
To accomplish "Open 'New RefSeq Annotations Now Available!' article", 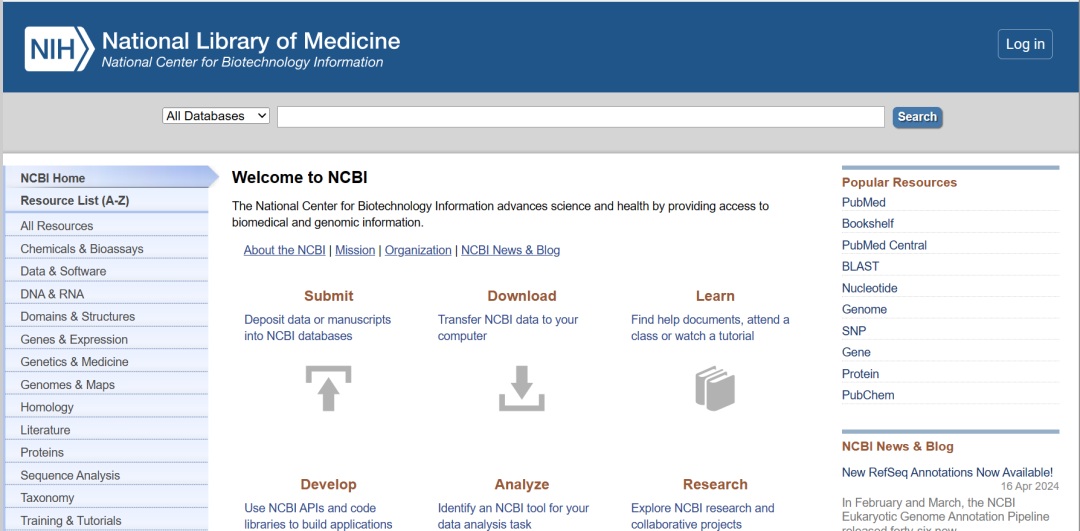I will (x=947, y=472).
